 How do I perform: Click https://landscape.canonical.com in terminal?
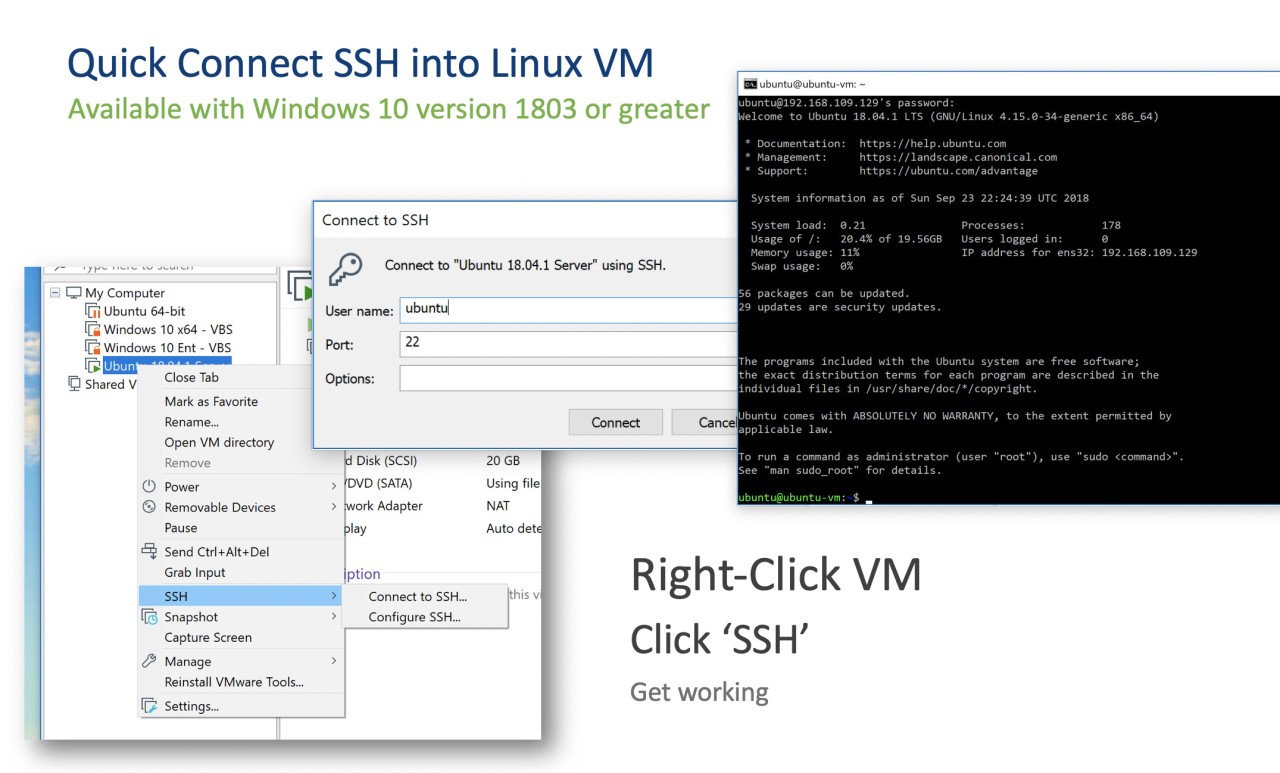click(x=958, y=157)
